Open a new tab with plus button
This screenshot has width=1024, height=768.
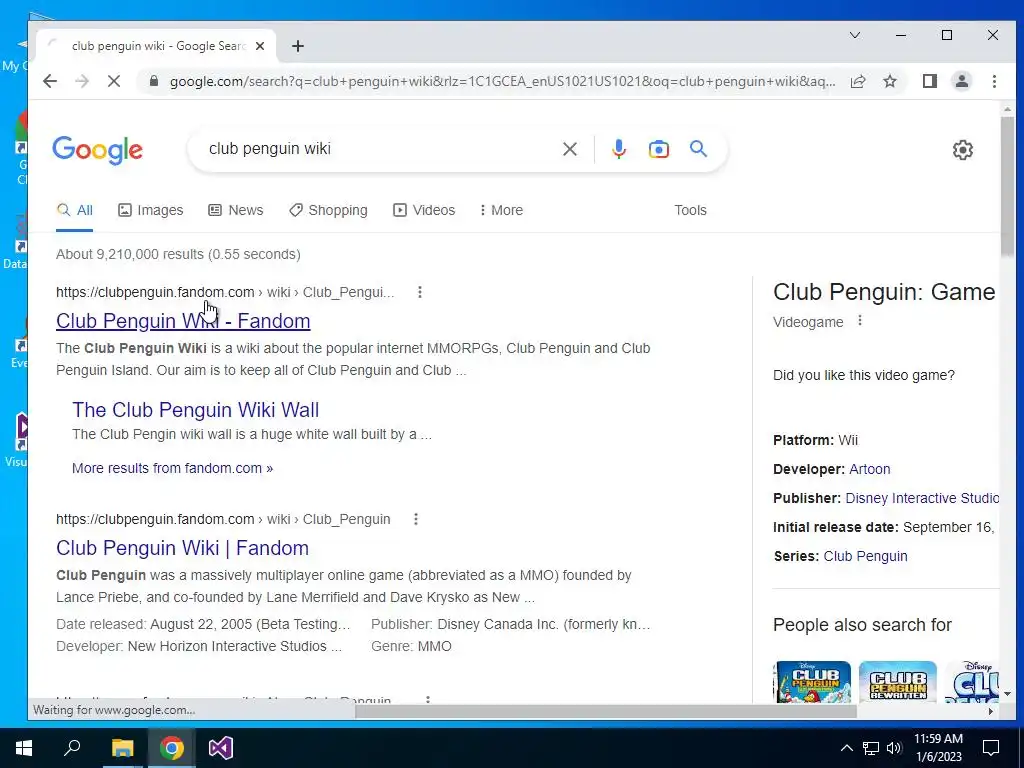click(298, 46)
